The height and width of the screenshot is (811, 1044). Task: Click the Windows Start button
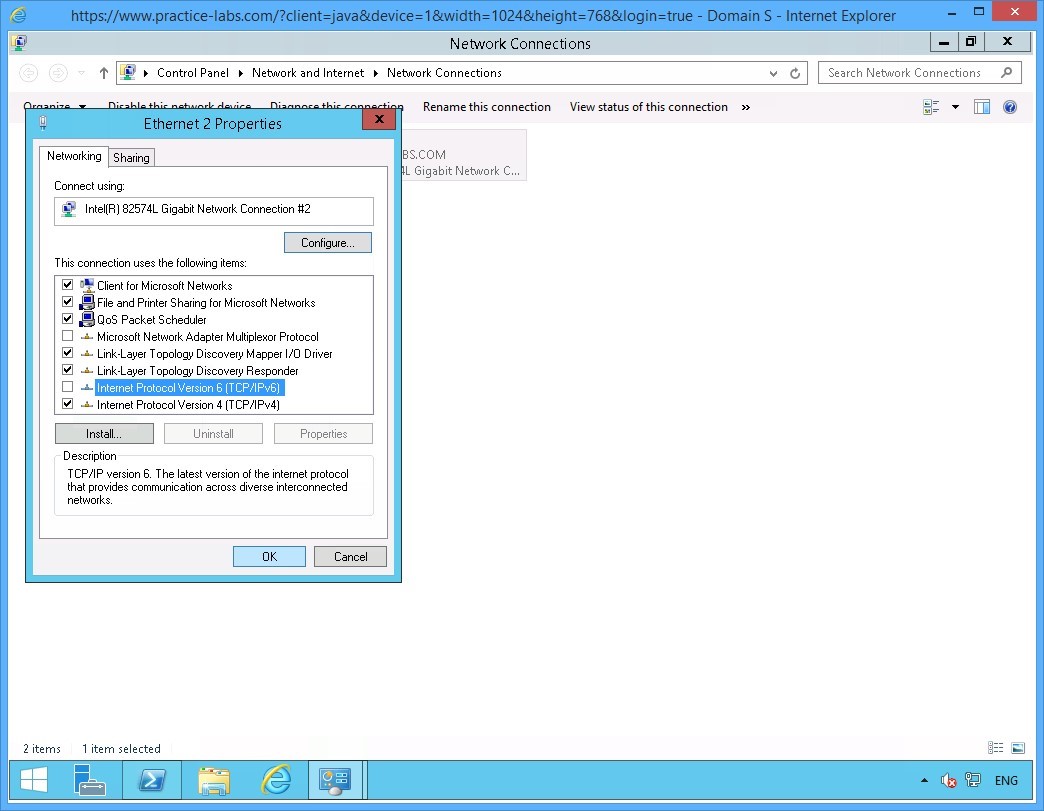click(x=35, y=780)
